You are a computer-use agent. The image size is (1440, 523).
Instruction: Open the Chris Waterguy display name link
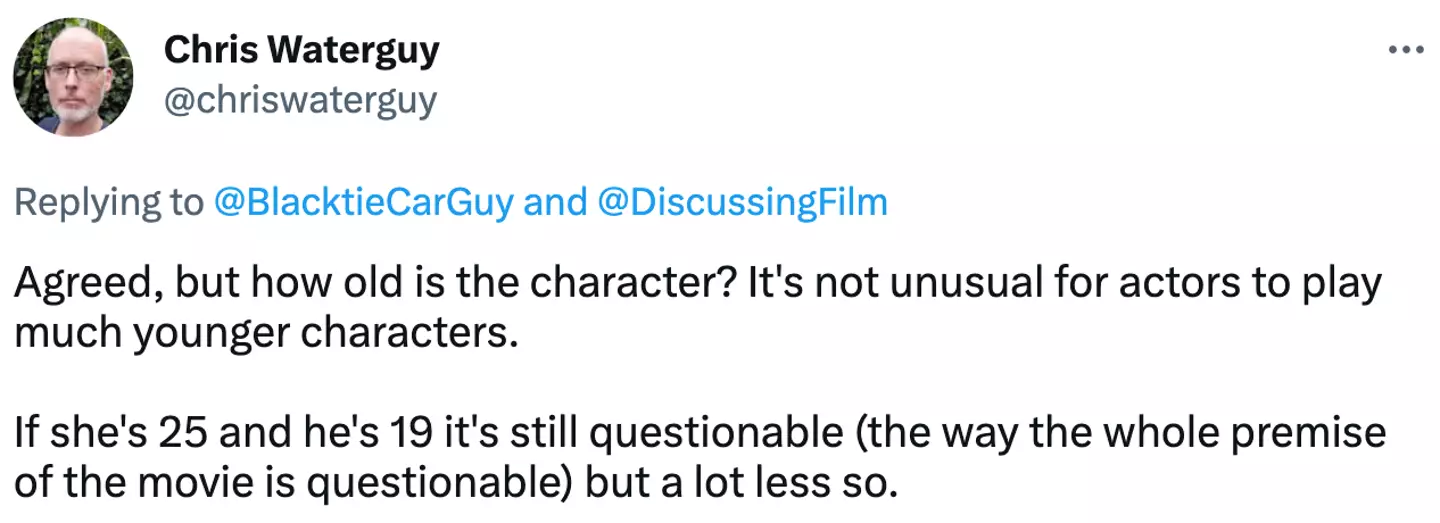tap(301, 50)
